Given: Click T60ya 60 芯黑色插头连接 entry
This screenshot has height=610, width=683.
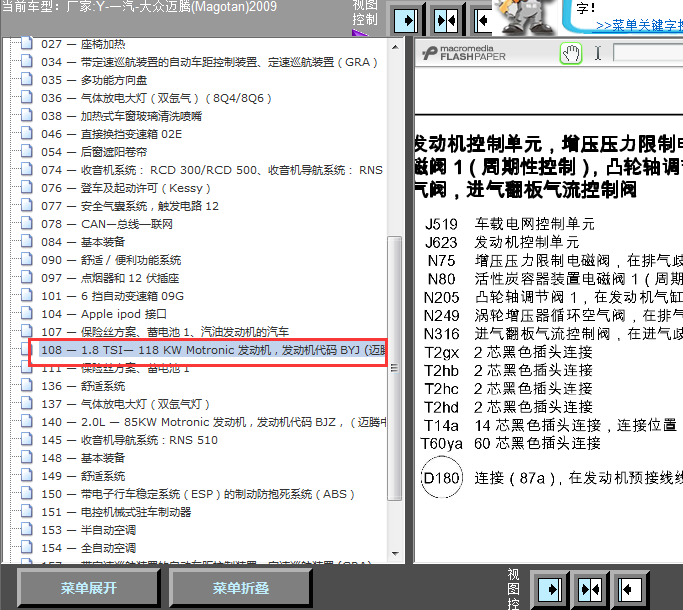Looking at the screenshot, I should tap(511, 444).
